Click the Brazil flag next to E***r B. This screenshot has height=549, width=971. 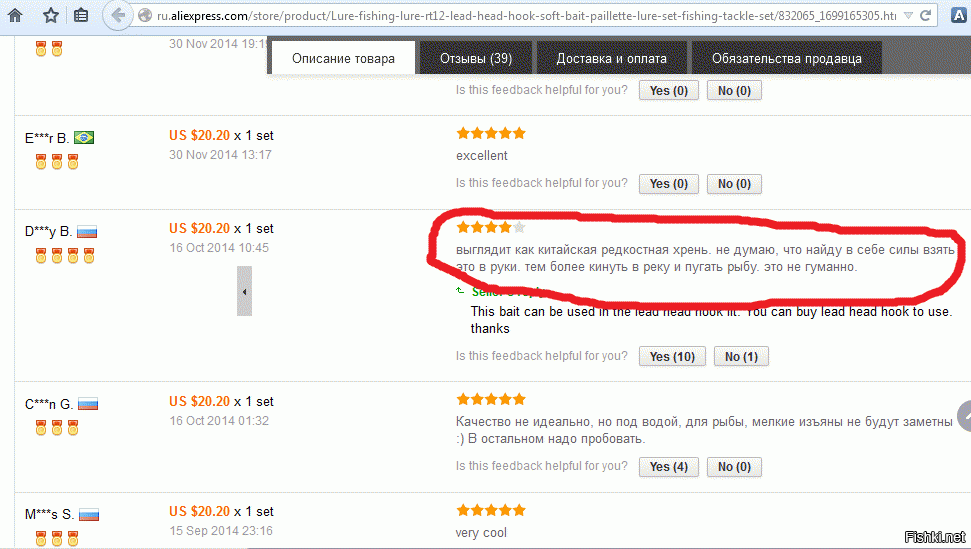point(84,137)
